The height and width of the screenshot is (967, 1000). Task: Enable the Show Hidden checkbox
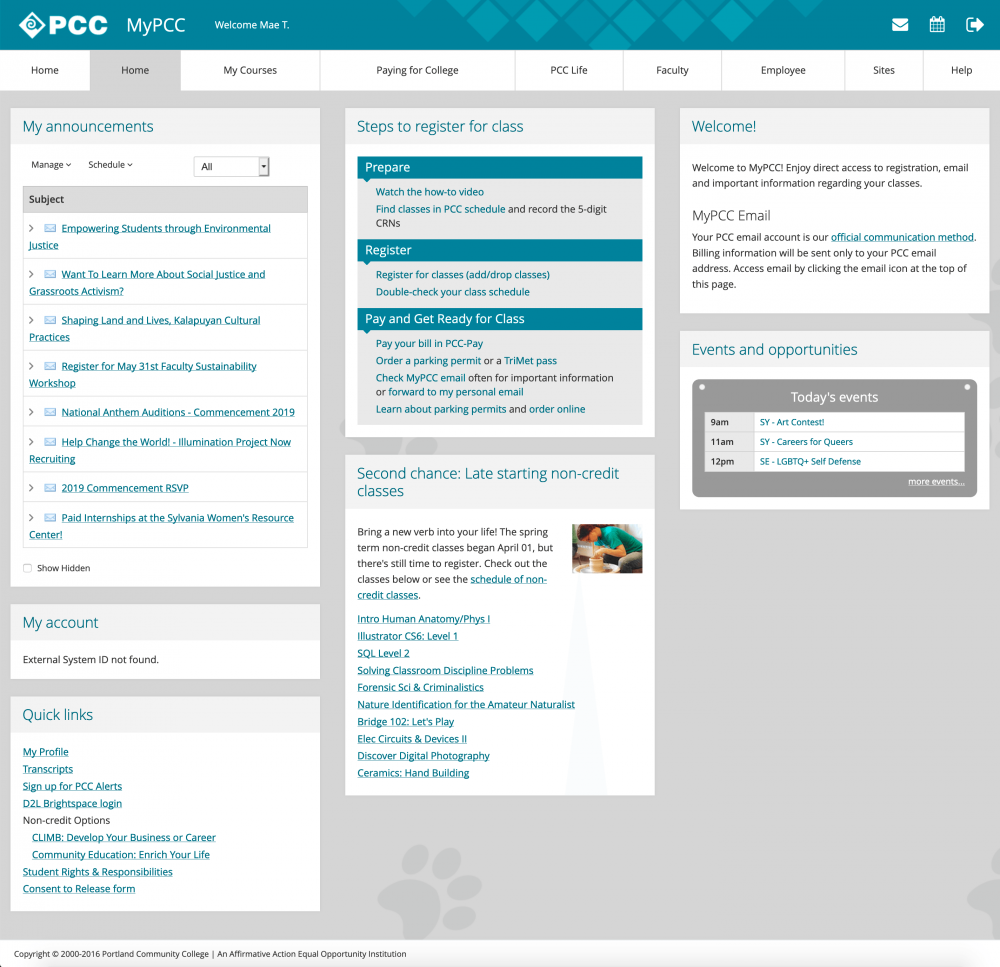(27, 567)
